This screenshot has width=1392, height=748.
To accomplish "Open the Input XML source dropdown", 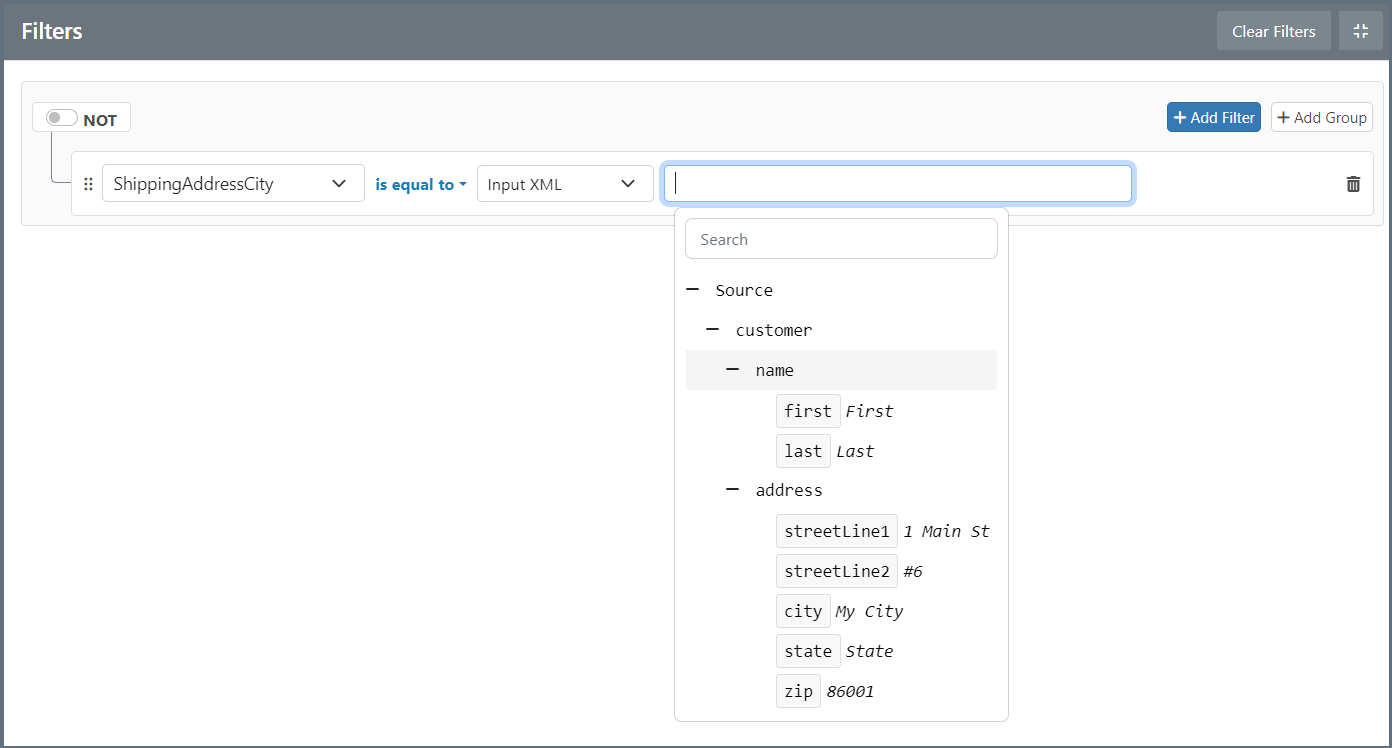I will (564, 184).
